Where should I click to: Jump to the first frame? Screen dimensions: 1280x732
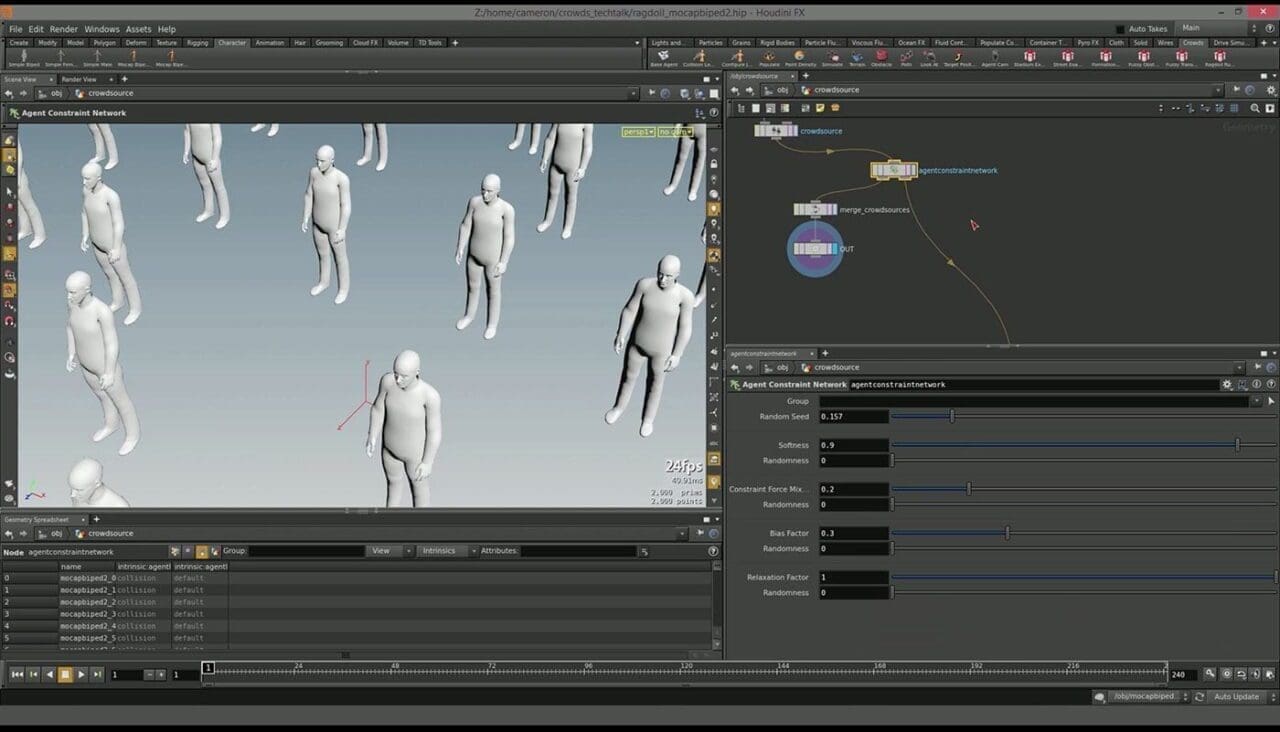tap(17, 675)
